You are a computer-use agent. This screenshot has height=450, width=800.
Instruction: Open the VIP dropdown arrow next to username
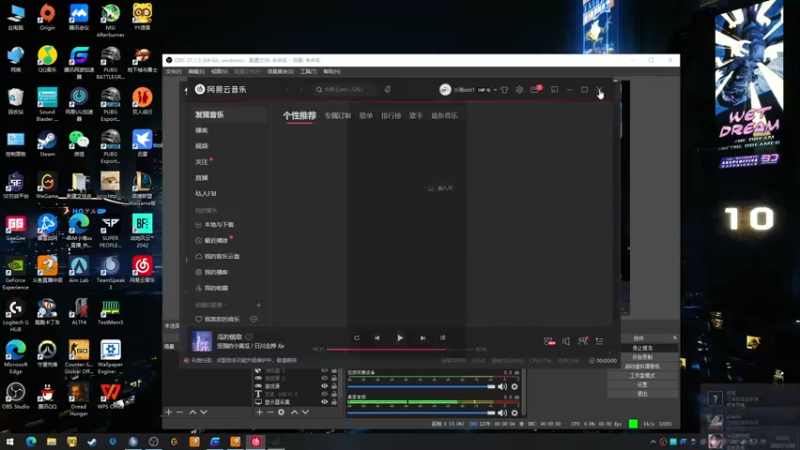tap(495, 90)
